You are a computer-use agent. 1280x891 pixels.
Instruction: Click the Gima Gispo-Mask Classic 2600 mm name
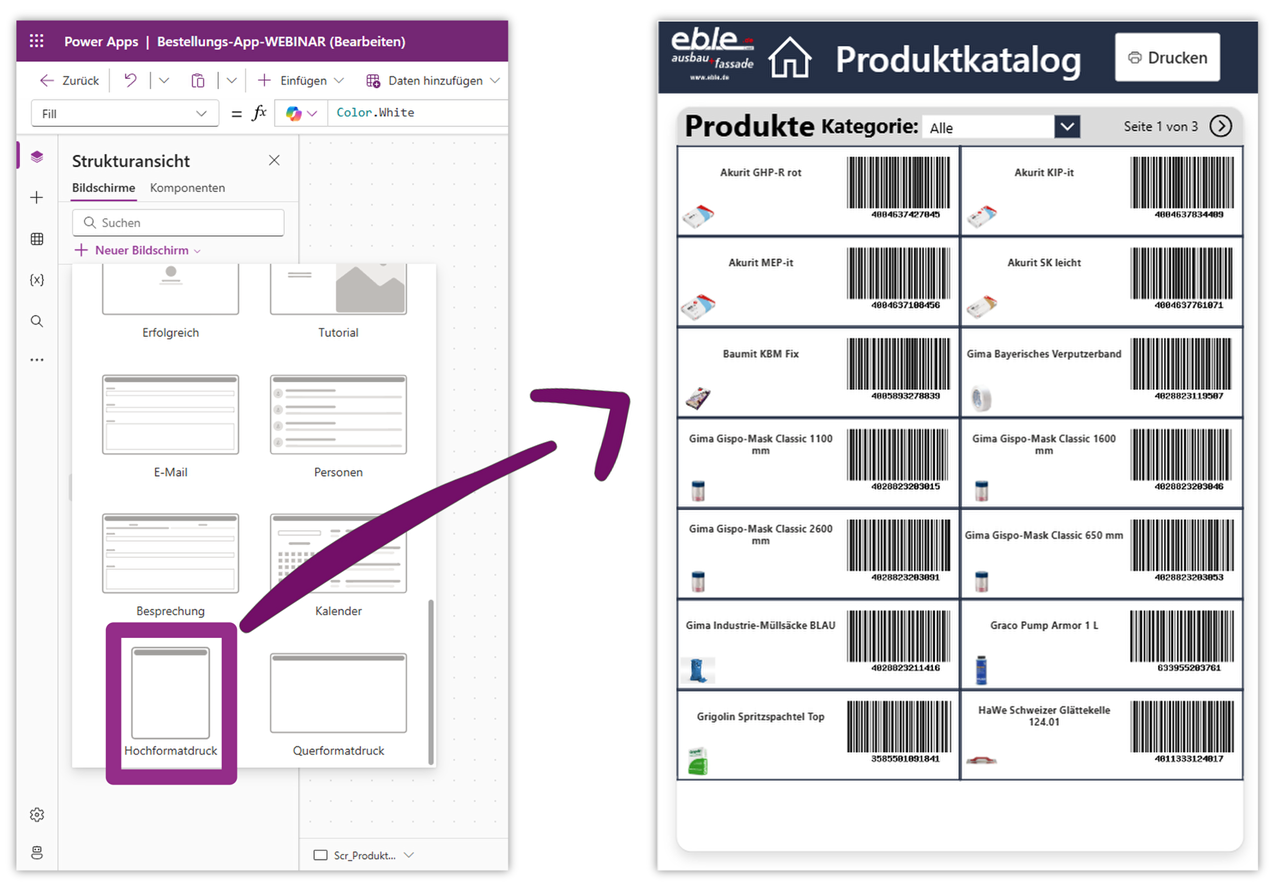point(761,535)
